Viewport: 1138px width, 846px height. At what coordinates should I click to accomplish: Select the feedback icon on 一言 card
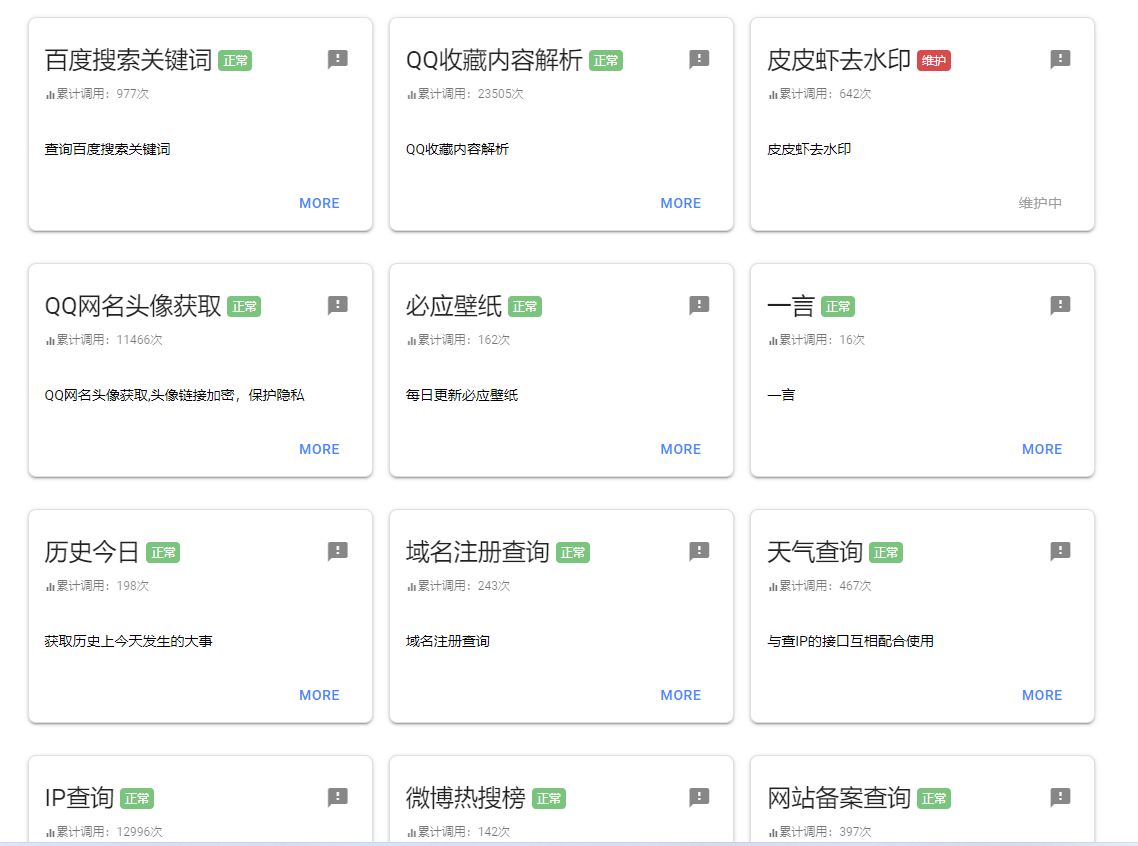[1059, 305]
